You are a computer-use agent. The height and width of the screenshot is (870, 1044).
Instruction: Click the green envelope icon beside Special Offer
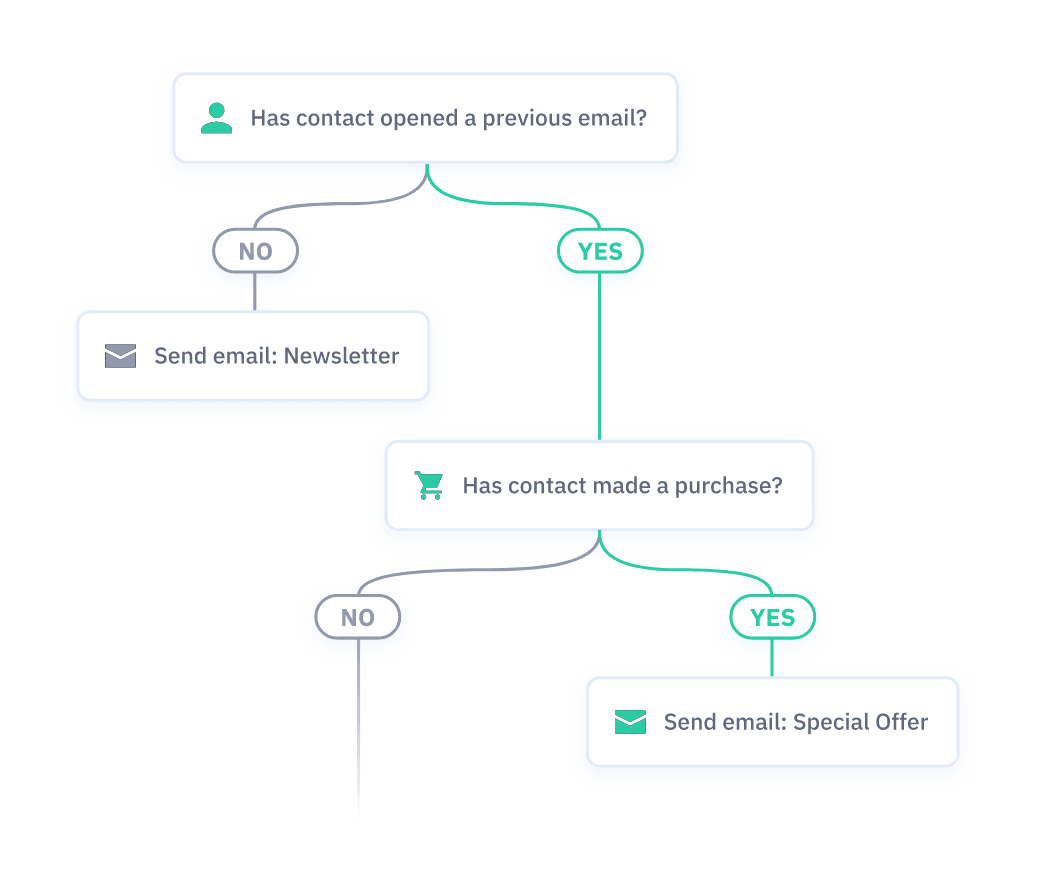(x=630, y=722)
